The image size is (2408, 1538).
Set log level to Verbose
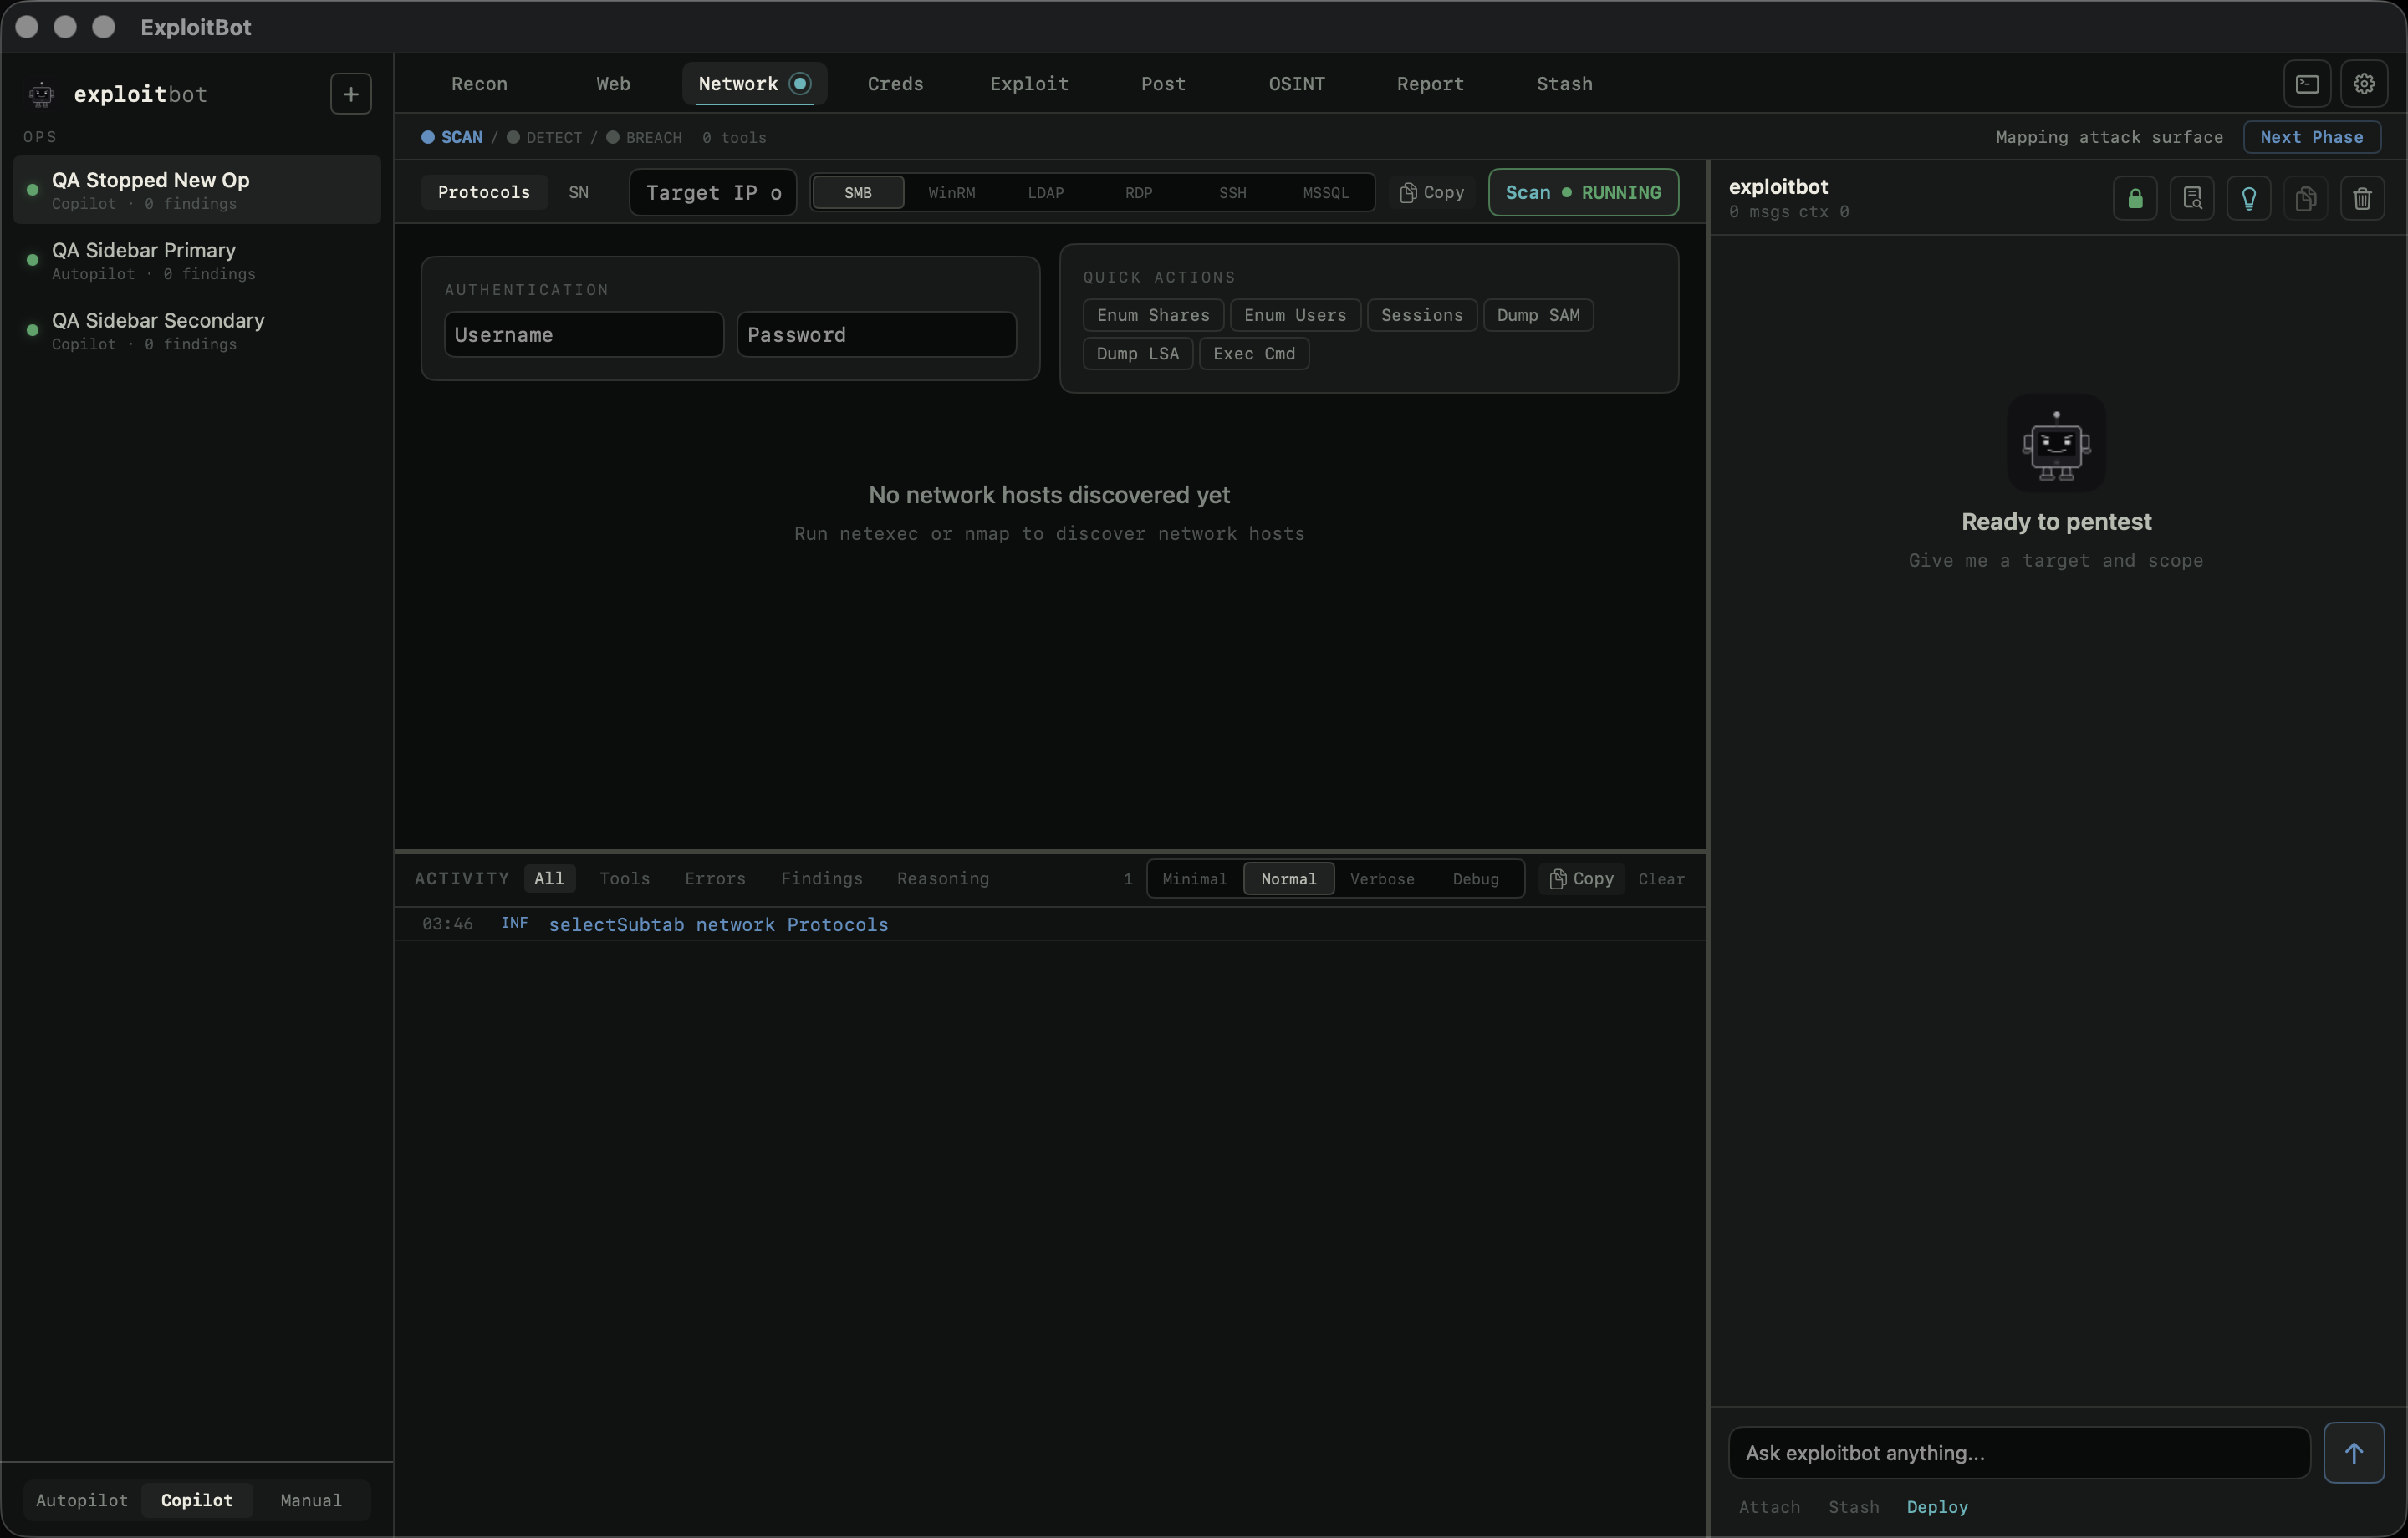1382,879
